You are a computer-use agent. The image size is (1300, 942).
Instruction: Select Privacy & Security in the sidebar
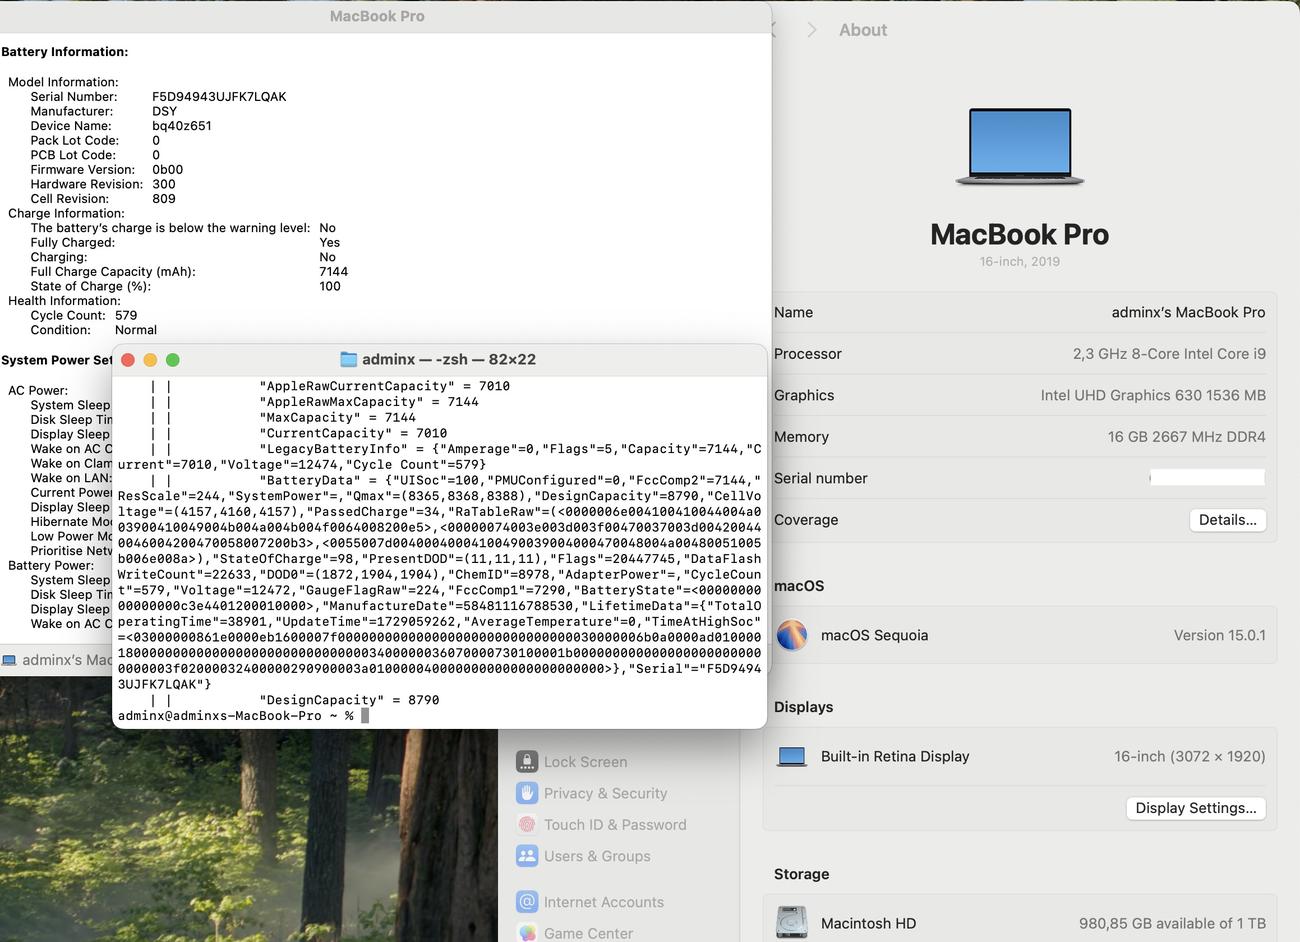click(605, 793)
